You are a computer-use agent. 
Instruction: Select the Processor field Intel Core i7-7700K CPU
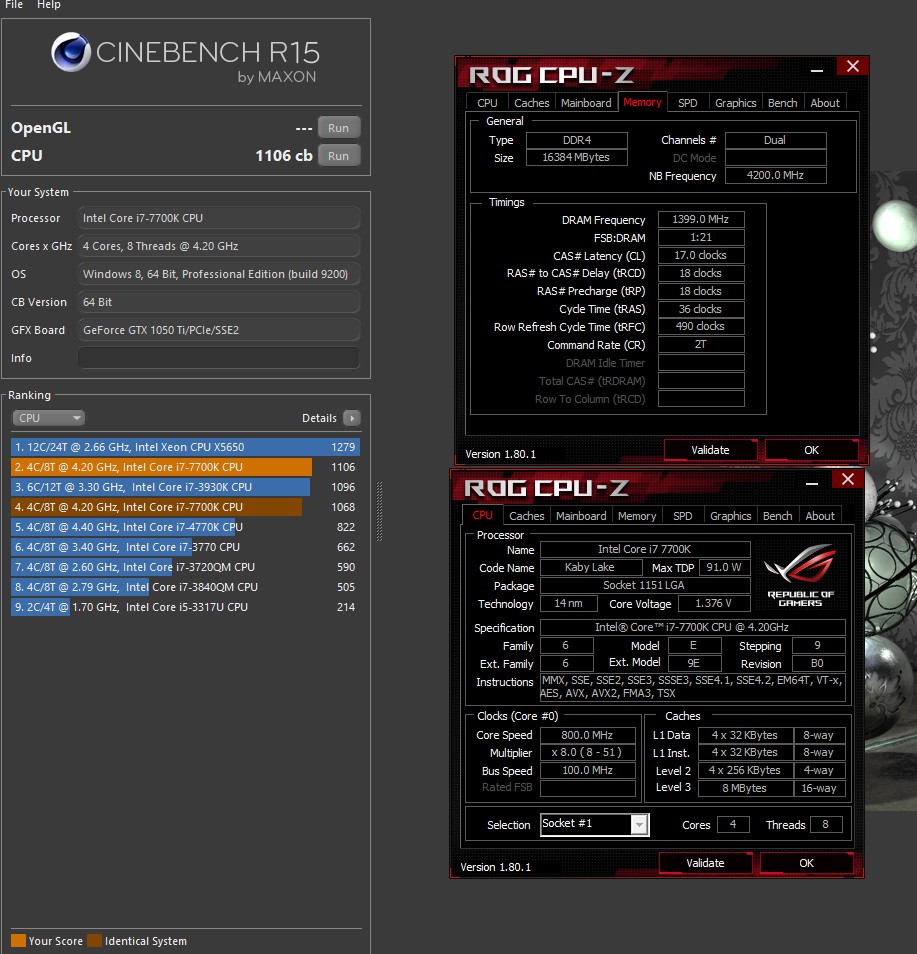click(x=218, y=218)
